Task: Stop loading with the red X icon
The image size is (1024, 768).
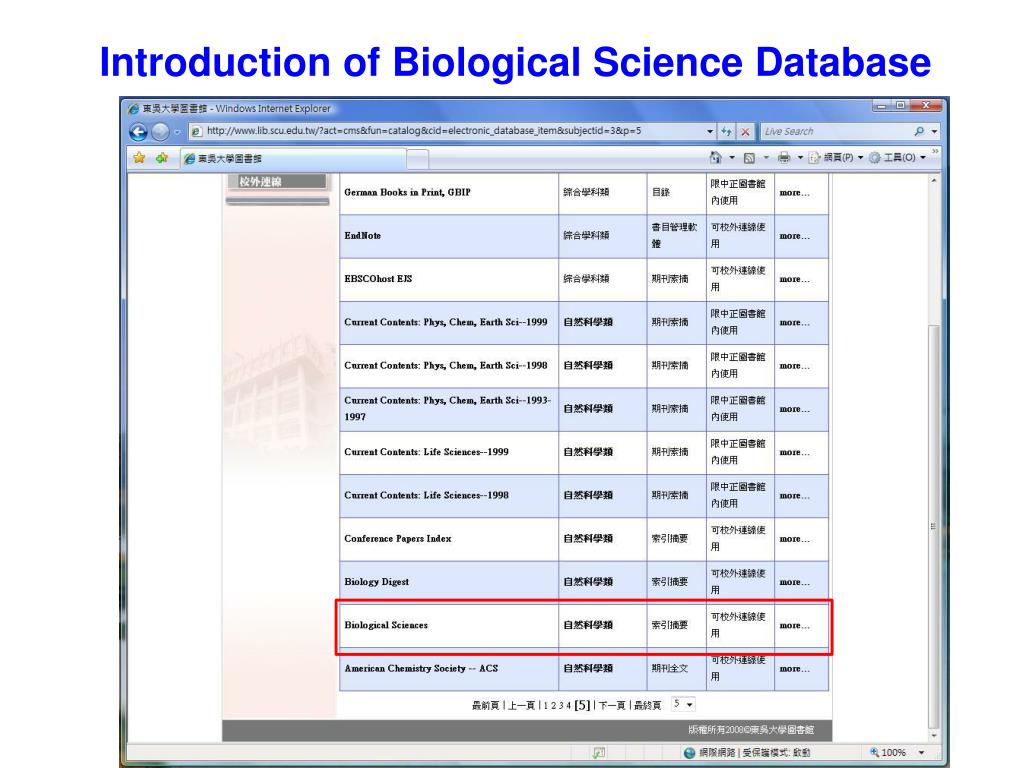Action: (x=745, y=131)
